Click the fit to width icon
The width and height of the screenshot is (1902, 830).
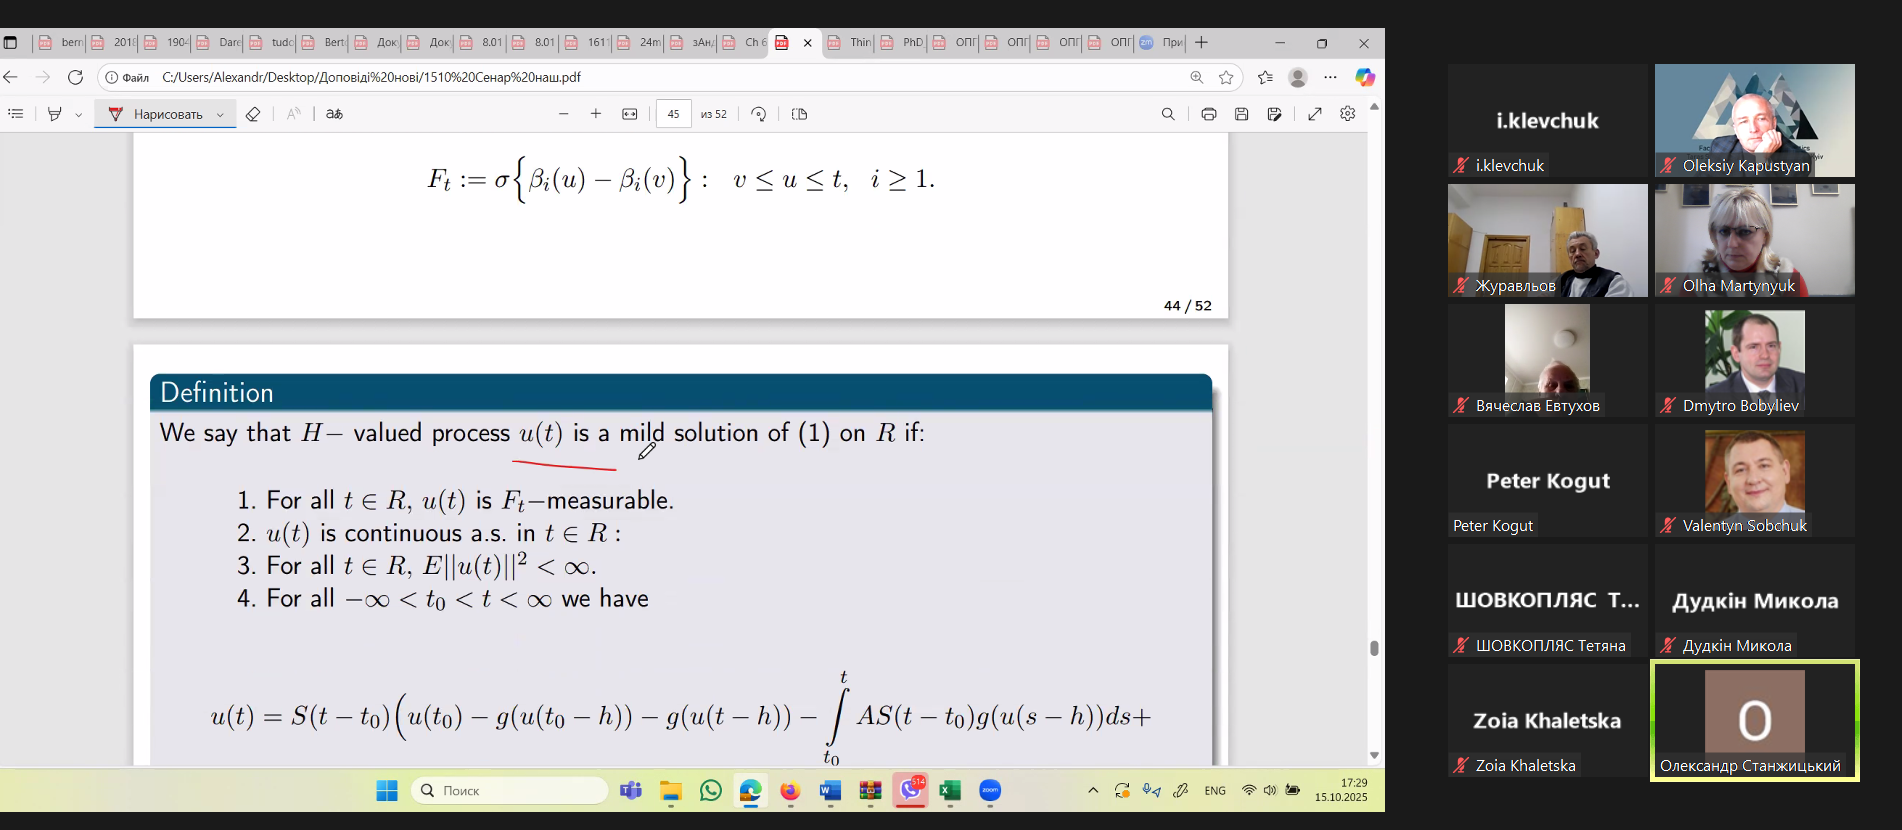pos(630,114)
